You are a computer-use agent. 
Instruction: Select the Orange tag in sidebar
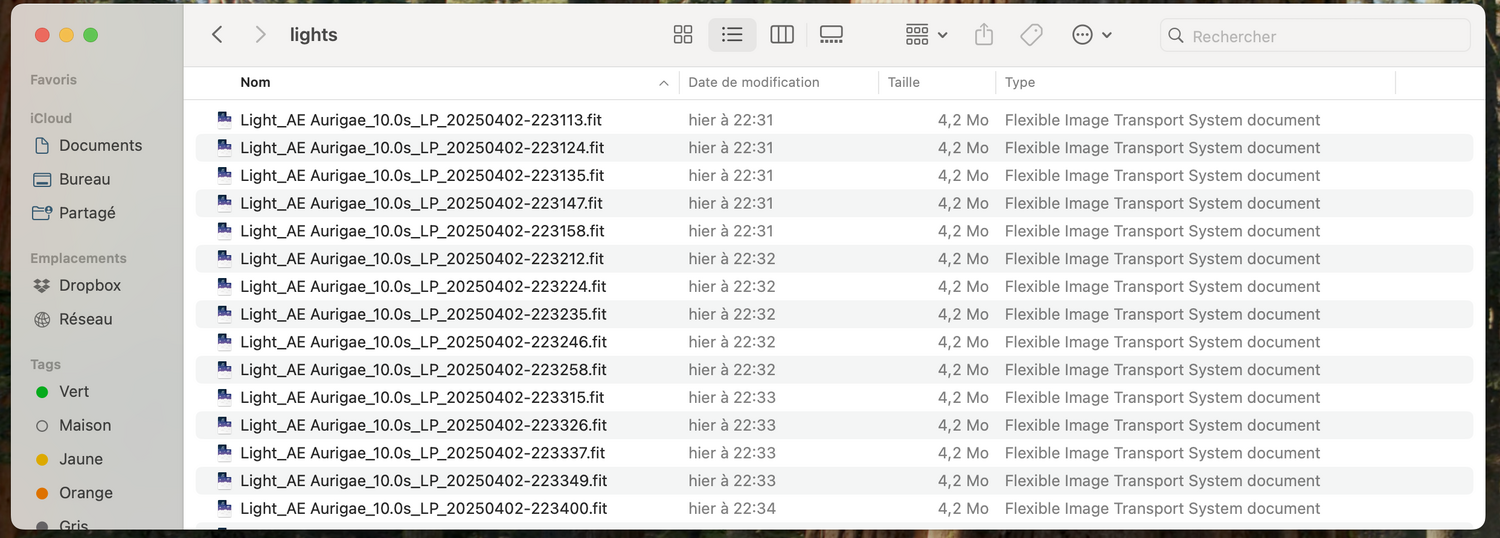(86, 493)
